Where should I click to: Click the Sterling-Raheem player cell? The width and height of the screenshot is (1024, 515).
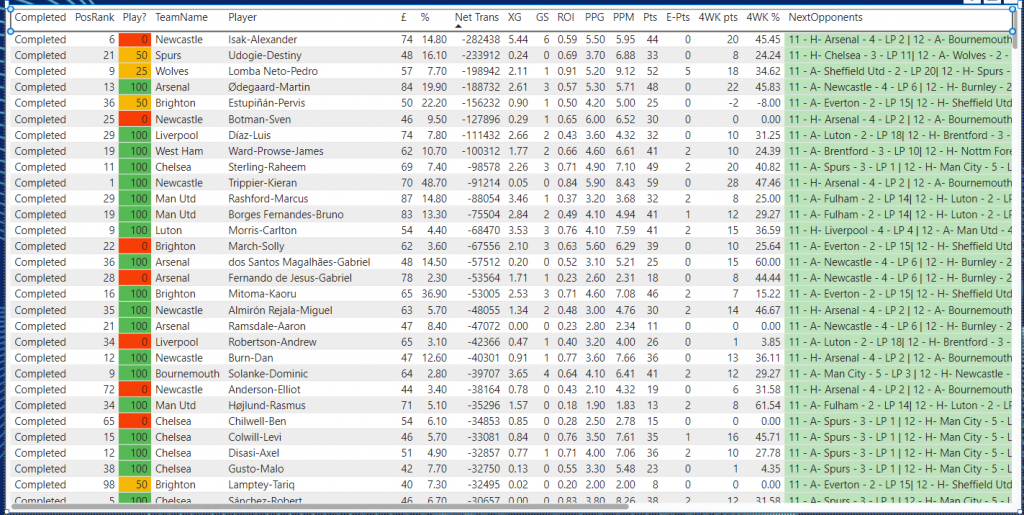(267, 167)
